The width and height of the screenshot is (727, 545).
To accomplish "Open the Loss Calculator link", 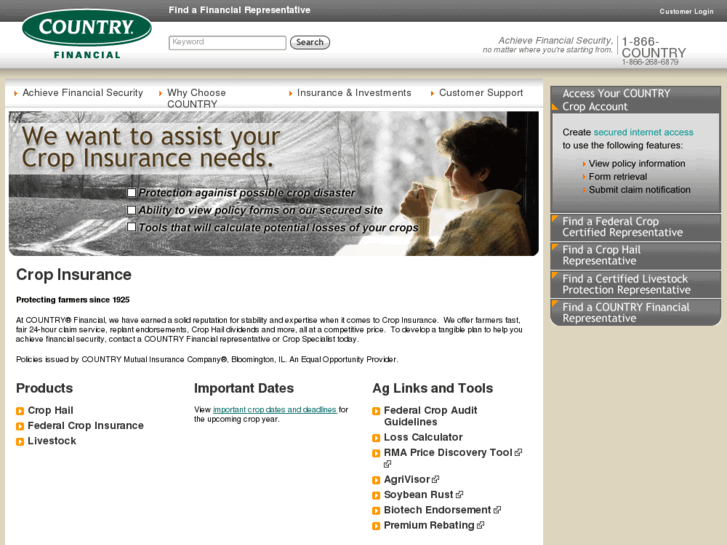I will pyautogui.click(x=423, y=437).
